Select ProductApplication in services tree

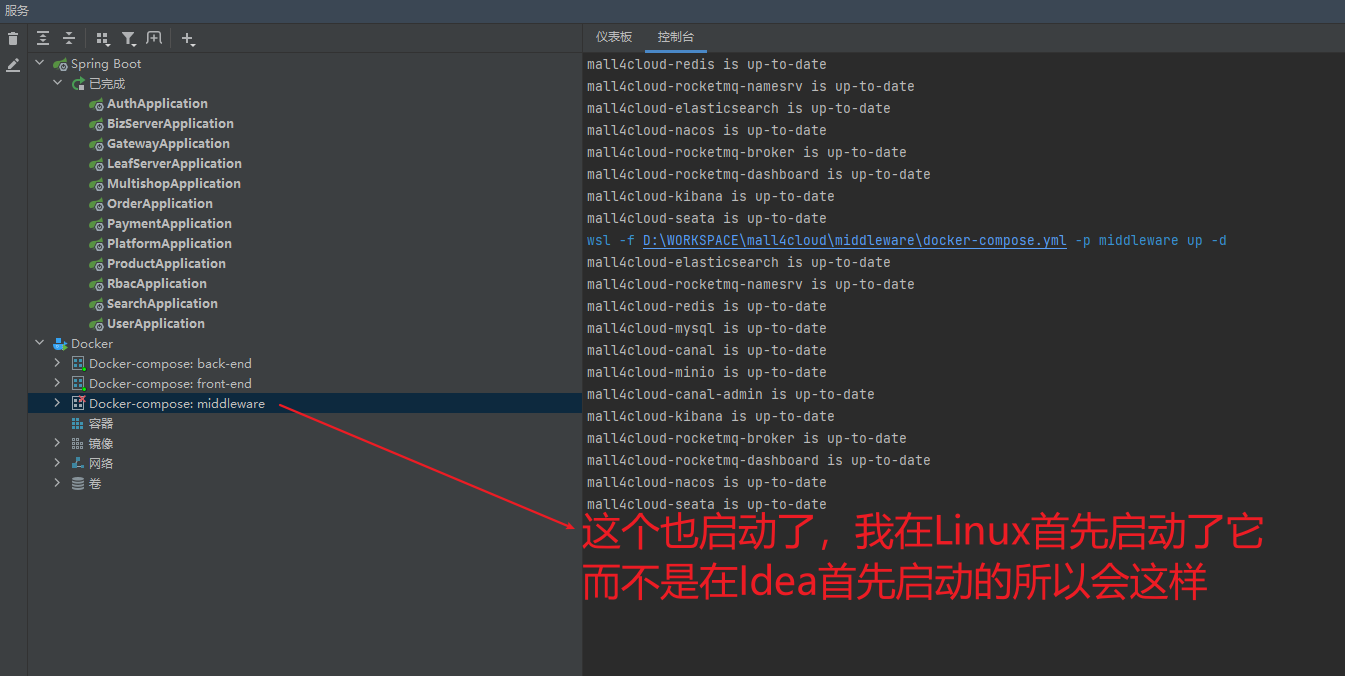(x=166, y=263)
